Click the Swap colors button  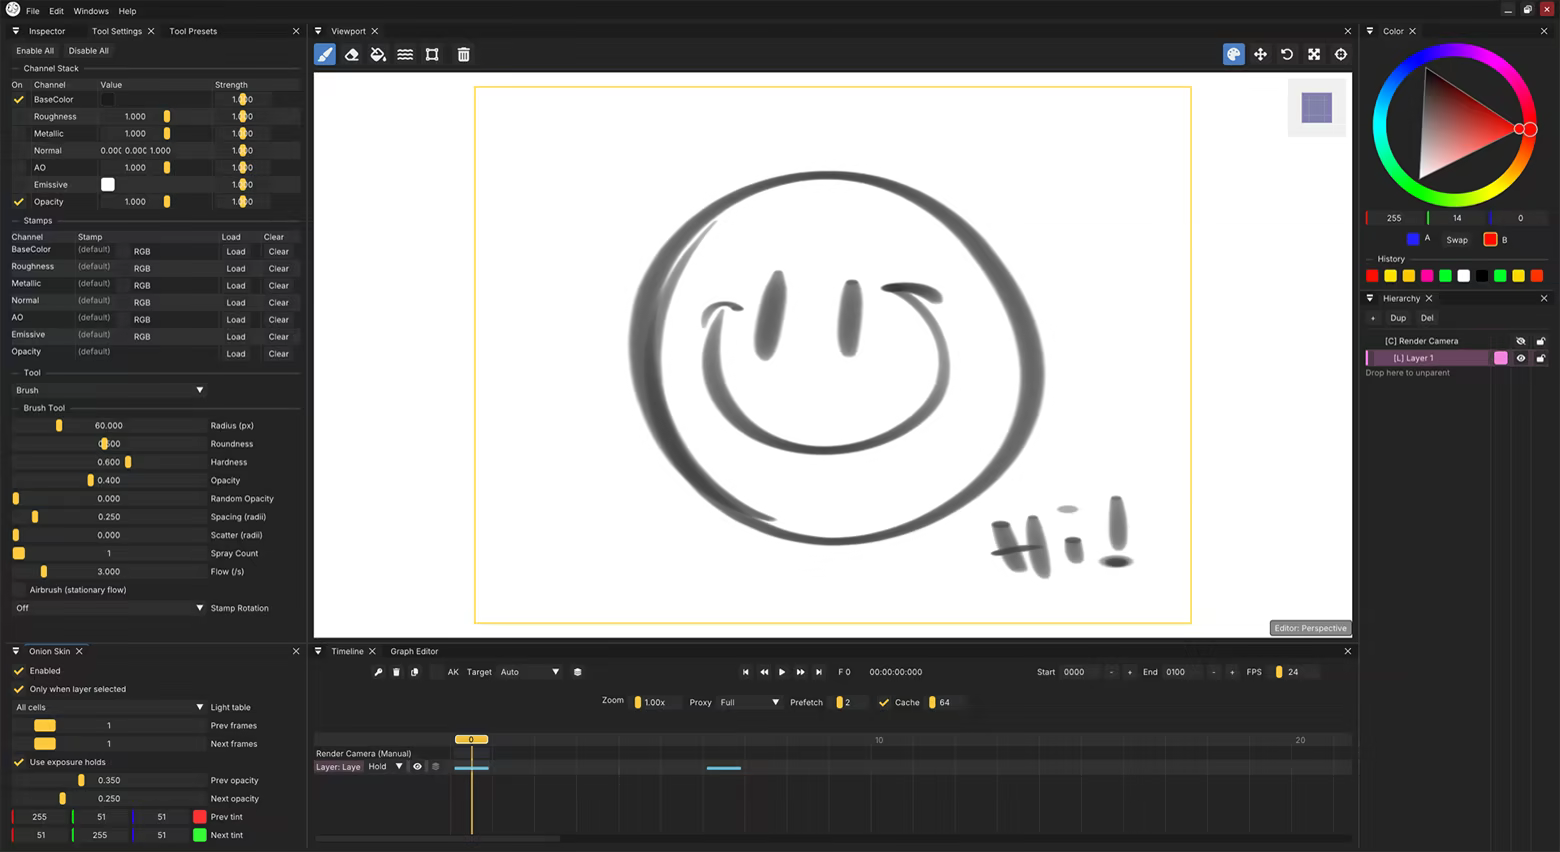pyautogui.click(x=1457, y=240)
